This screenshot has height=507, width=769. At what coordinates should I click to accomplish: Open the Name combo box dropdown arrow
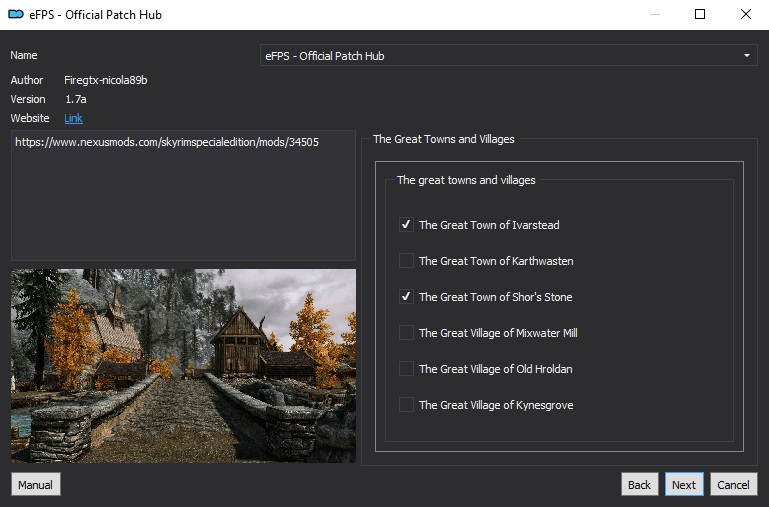(746, 56)
